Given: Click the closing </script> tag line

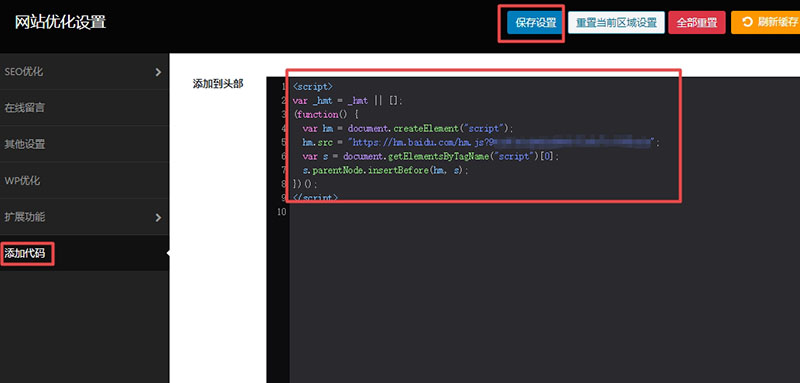Looking at the screenshot, I should (315, 197).
